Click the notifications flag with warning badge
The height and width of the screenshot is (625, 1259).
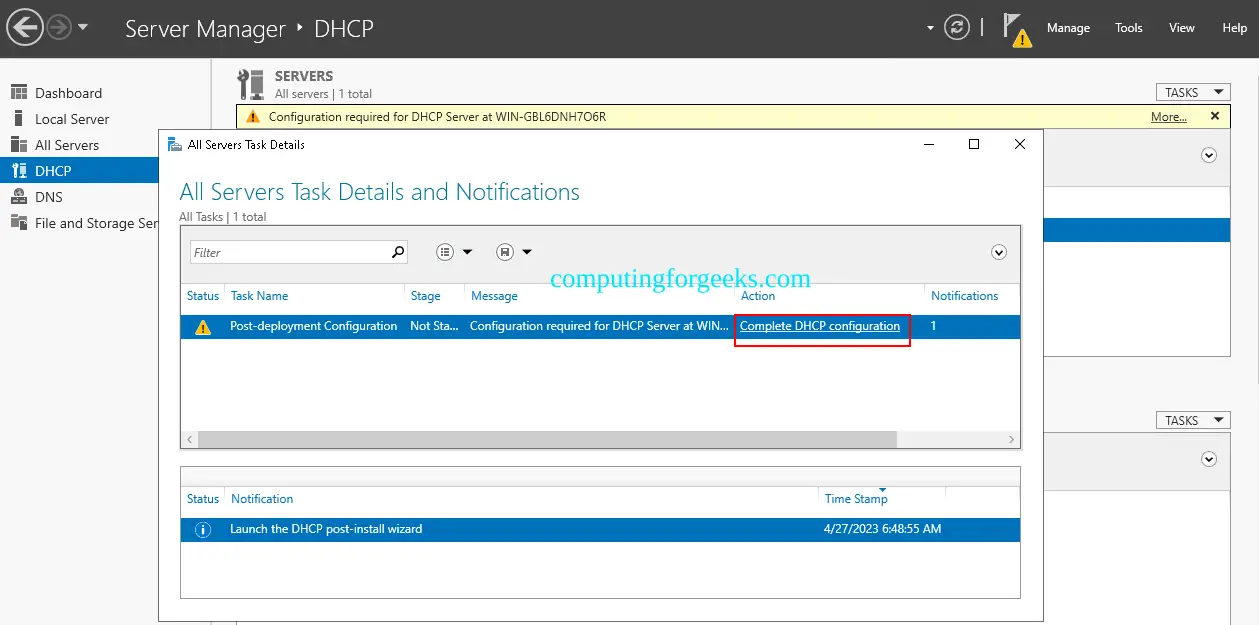[1017, 28]
